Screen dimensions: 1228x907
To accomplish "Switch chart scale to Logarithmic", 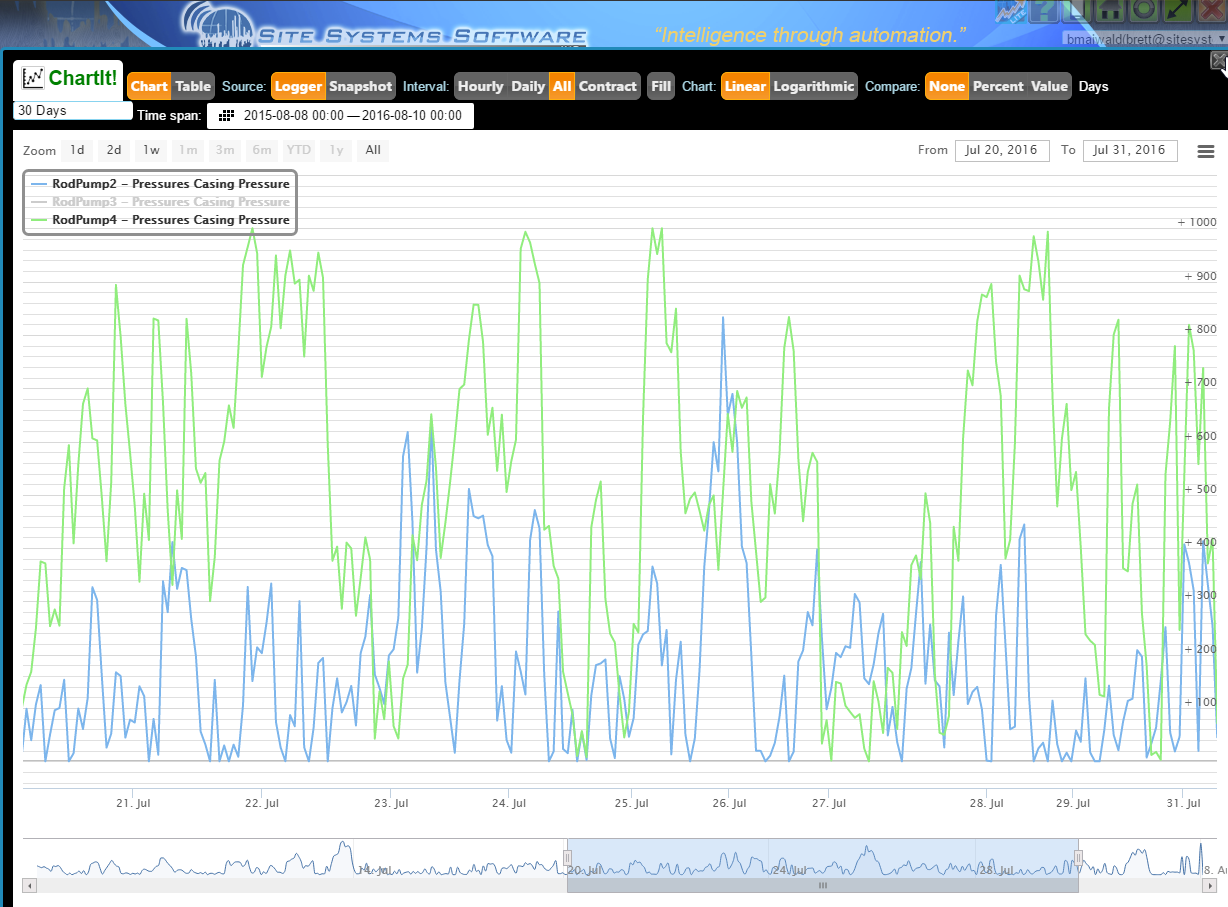I will (x=814, y=86).
